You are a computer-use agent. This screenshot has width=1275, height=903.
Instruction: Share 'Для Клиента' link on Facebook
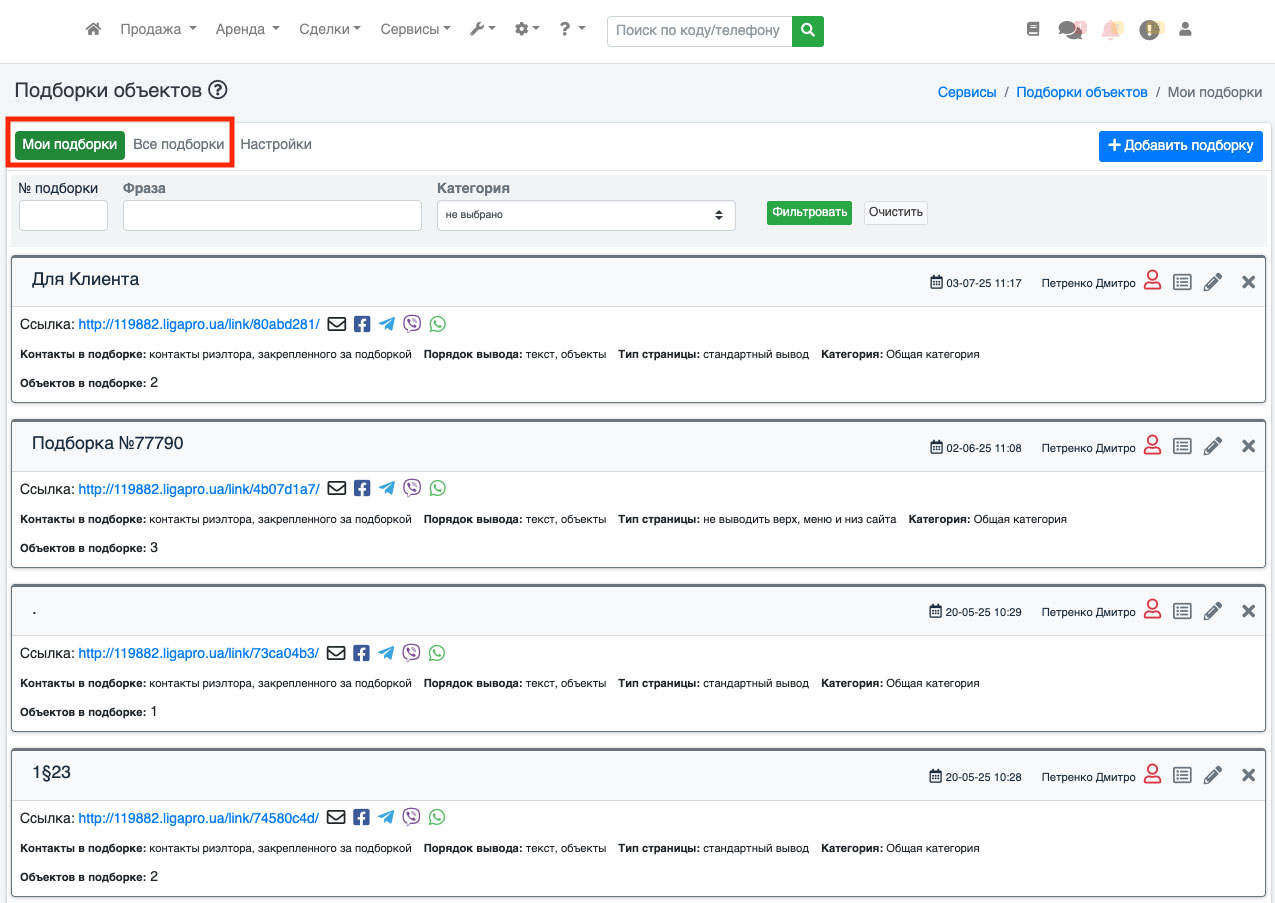coord(362,324)
